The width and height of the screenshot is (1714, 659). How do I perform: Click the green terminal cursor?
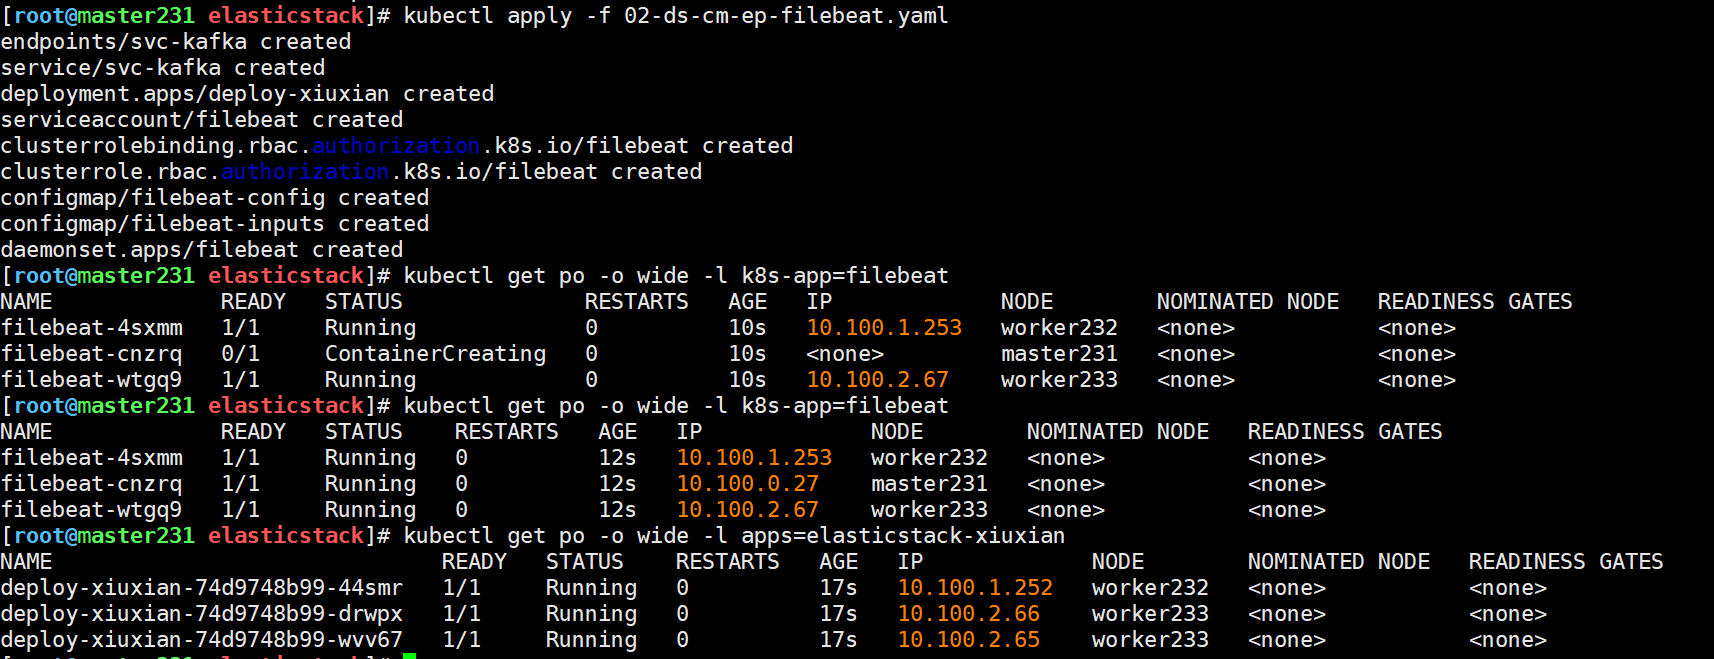pos(409,656)
